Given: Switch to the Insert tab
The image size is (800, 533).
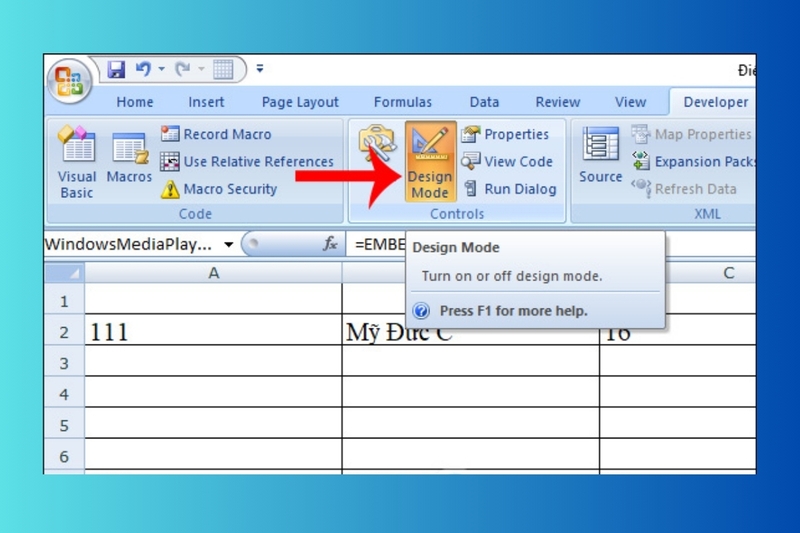Looking at the screenshot, I should click(x=206, y=102).
